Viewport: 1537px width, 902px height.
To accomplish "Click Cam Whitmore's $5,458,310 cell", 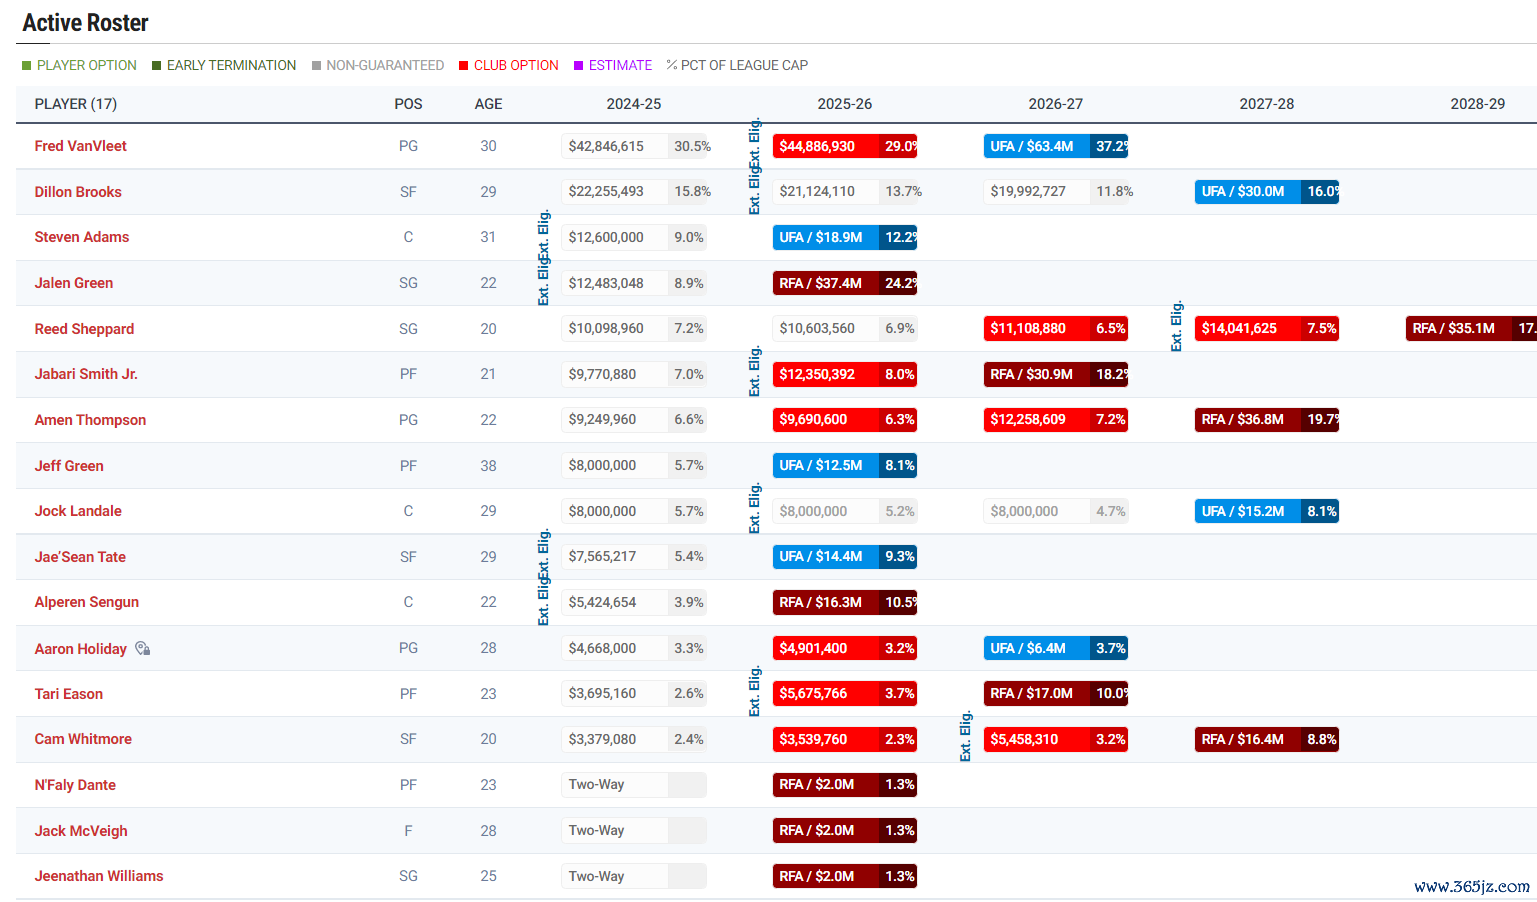I will coord(1056,739).
